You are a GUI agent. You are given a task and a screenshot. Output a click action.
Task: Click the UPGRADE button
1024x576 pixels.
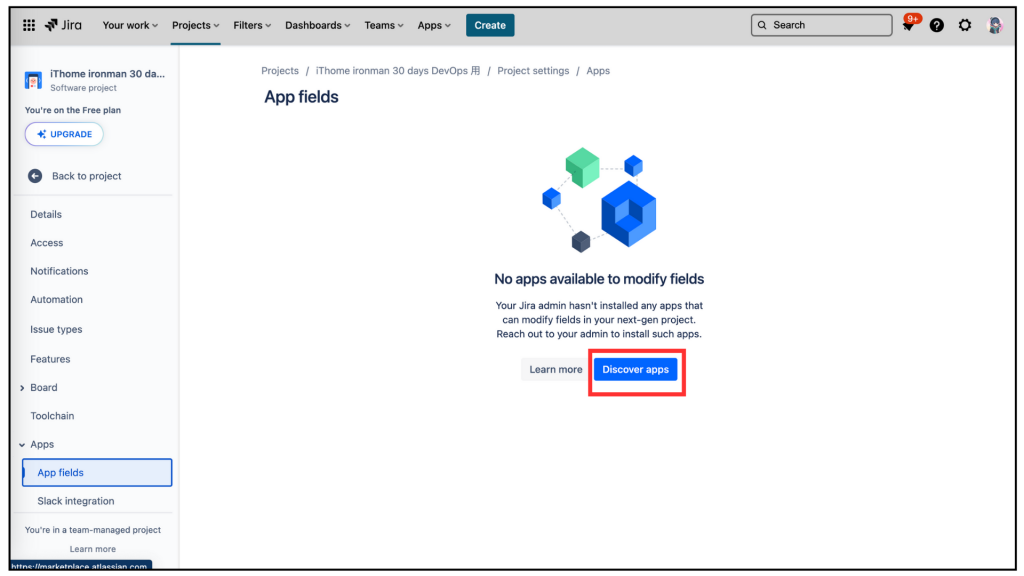click(64, 134)
